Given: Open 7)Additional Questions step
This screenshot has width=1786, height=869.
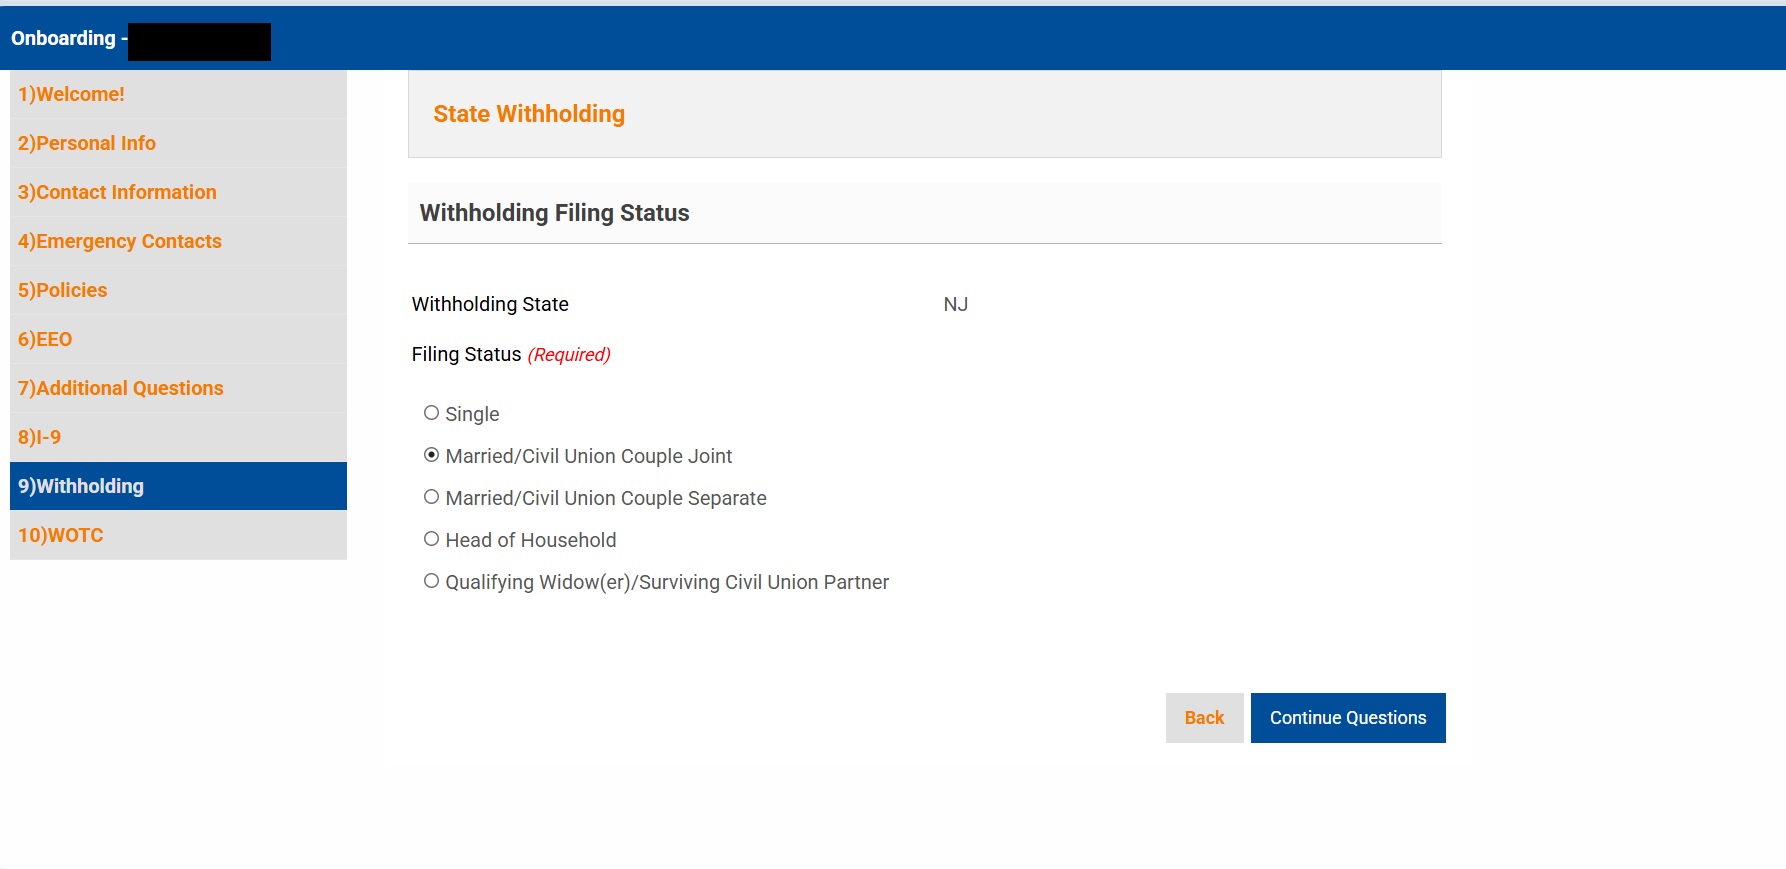Looking at the screenshot, I should point(178,388).
